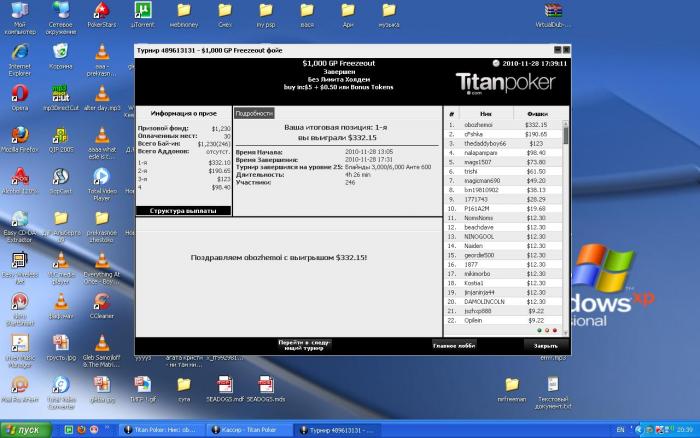Viewport: 700px width, 438px height.
Task: Select player NINOGOOL row
Action: 503,237
